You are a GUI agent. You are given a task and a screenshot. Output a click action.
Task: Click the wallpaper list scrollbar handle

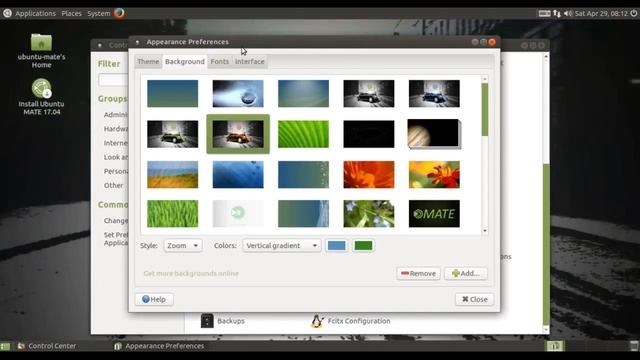coord(485,110)
